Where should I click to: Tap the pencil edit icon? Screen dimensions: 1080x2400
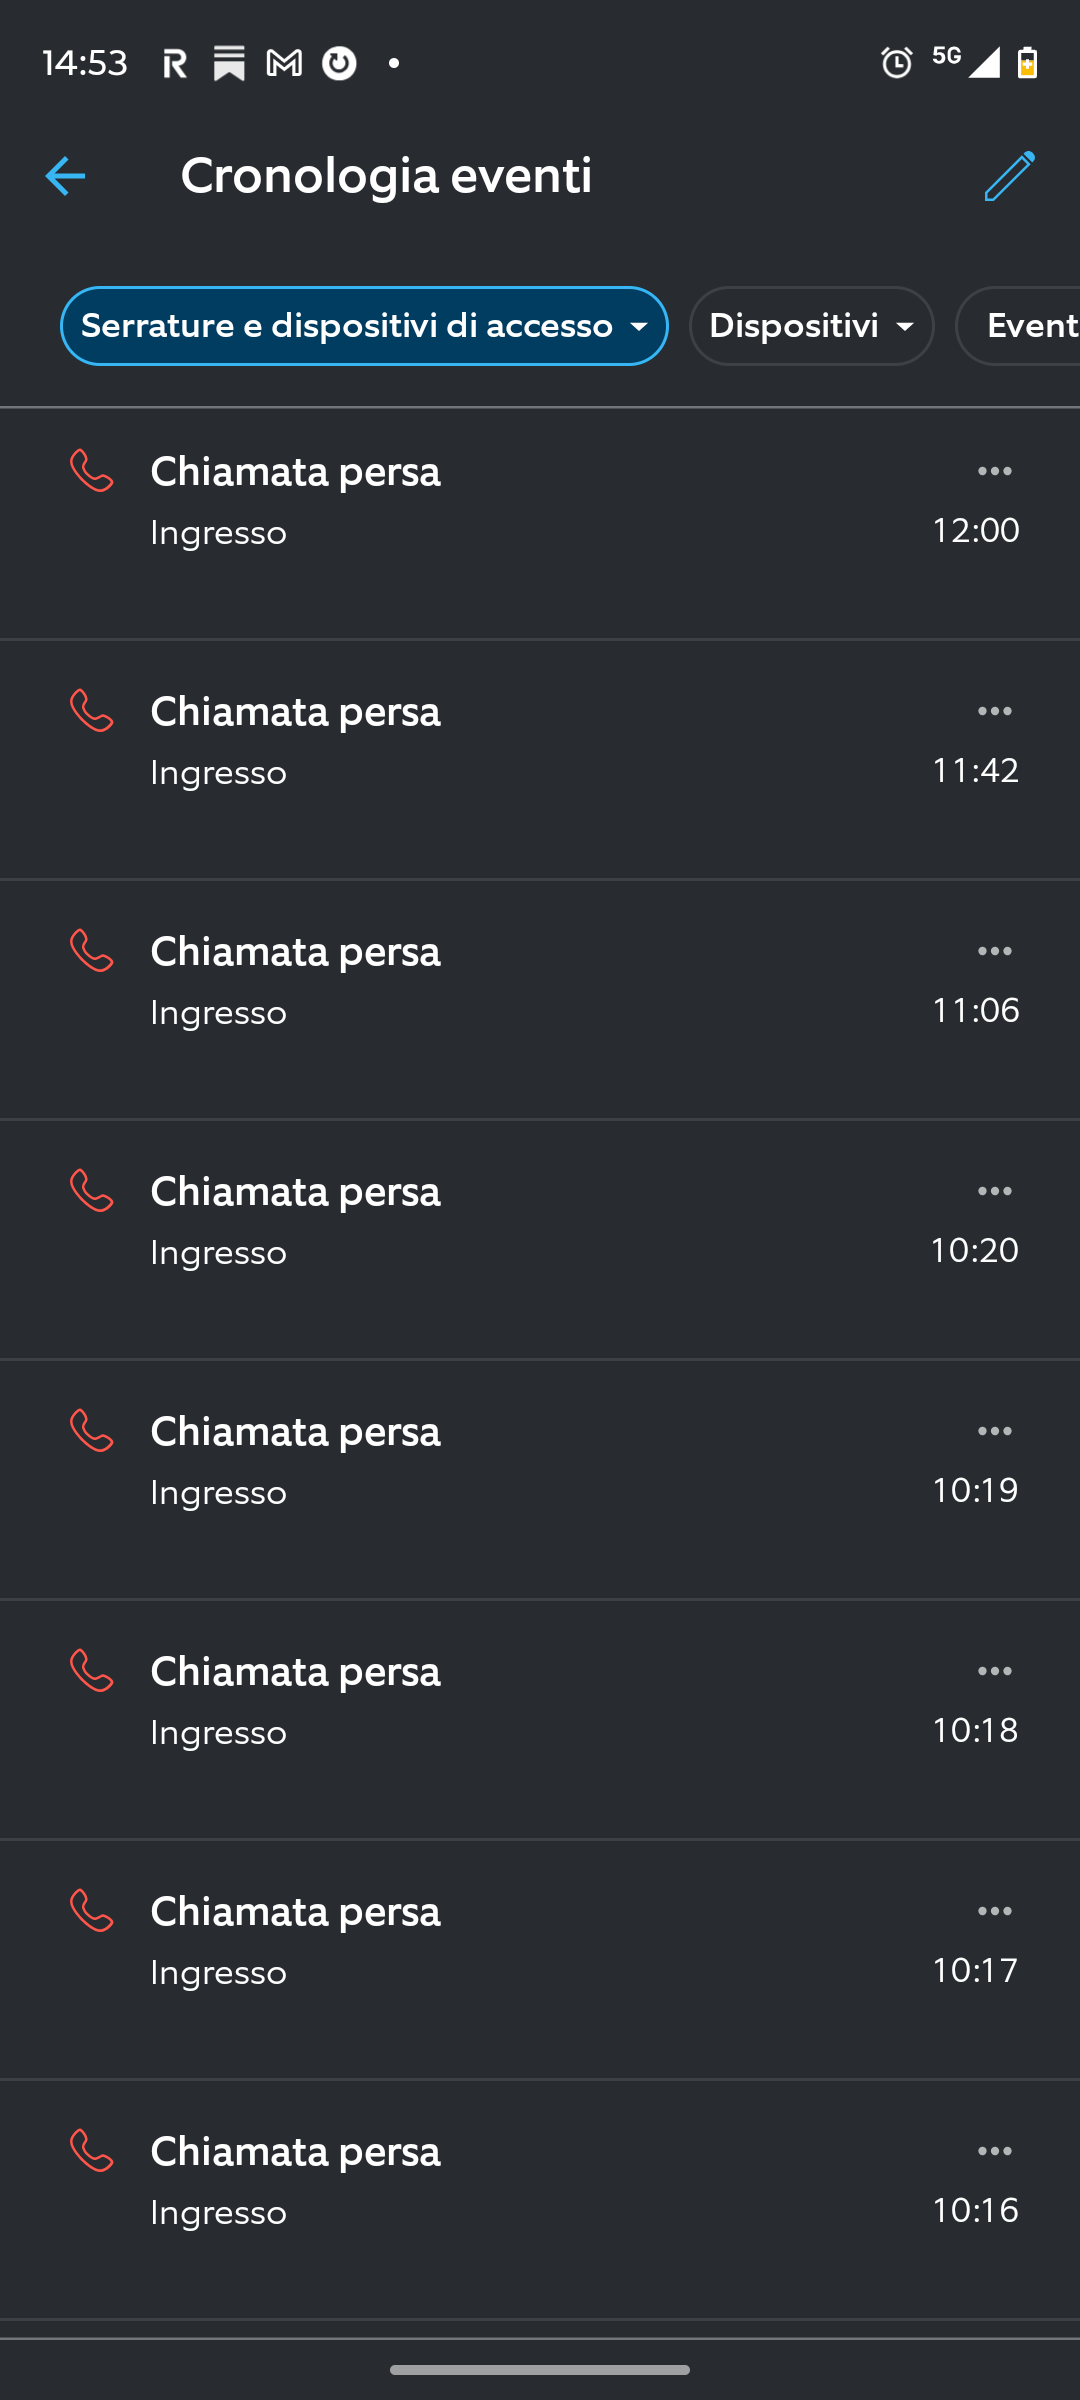(1009, 176)
